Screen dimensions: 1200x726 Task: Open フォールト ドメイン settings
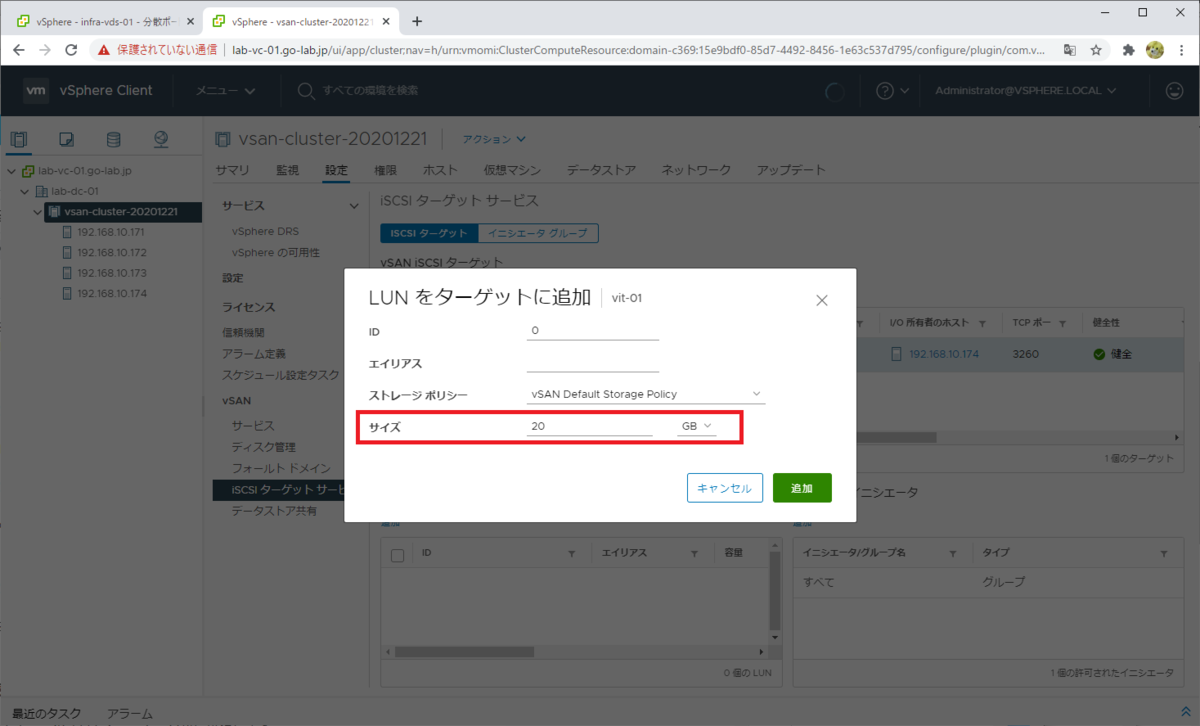click(281, 468)
